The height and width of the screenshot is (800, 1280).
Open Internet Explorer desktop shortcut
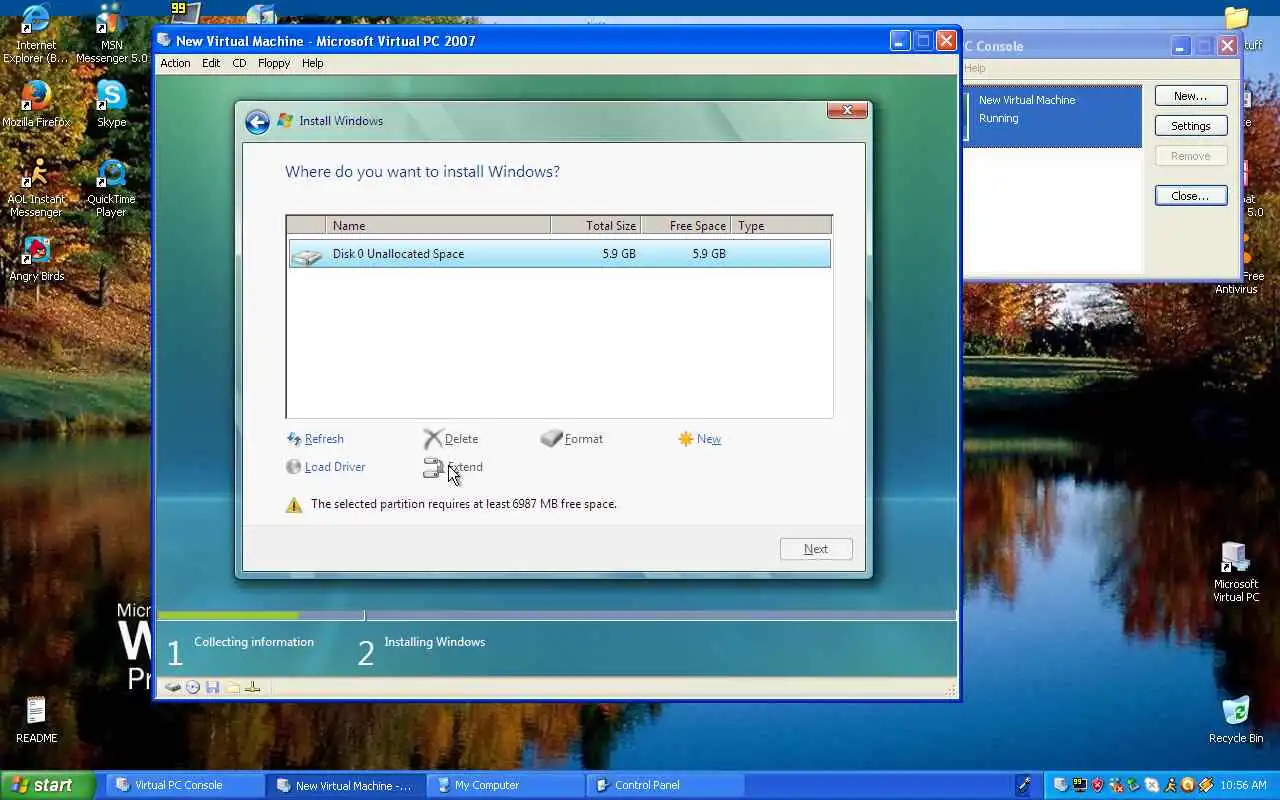click(36, 33)
